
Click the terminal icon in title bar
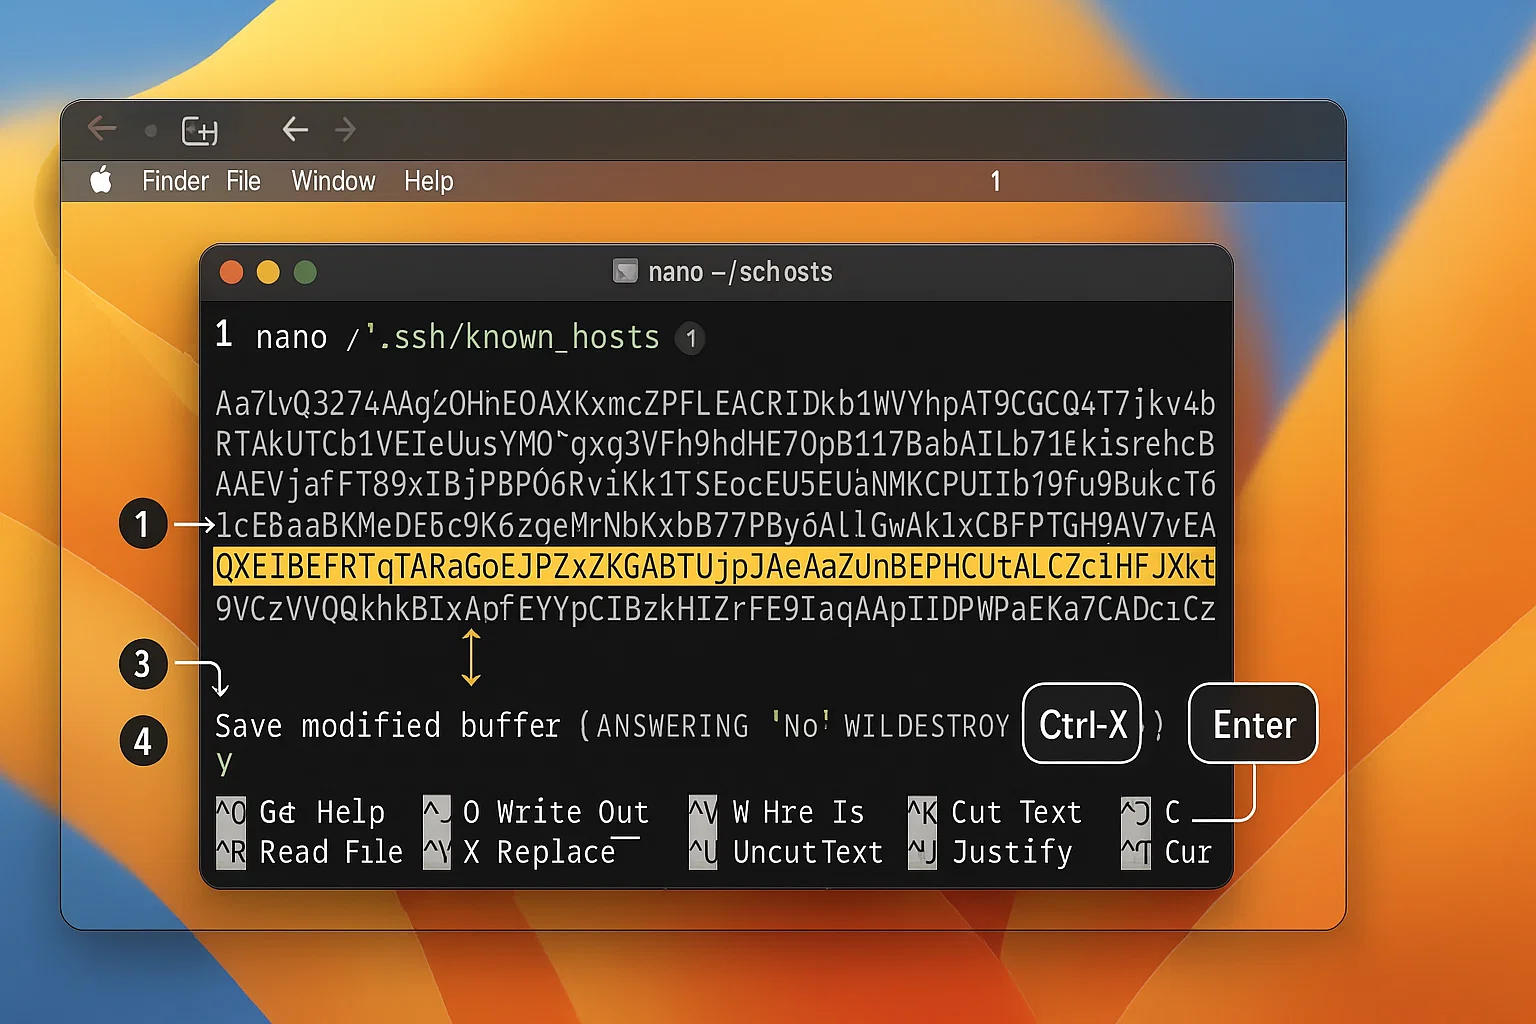tap(625, 271)
